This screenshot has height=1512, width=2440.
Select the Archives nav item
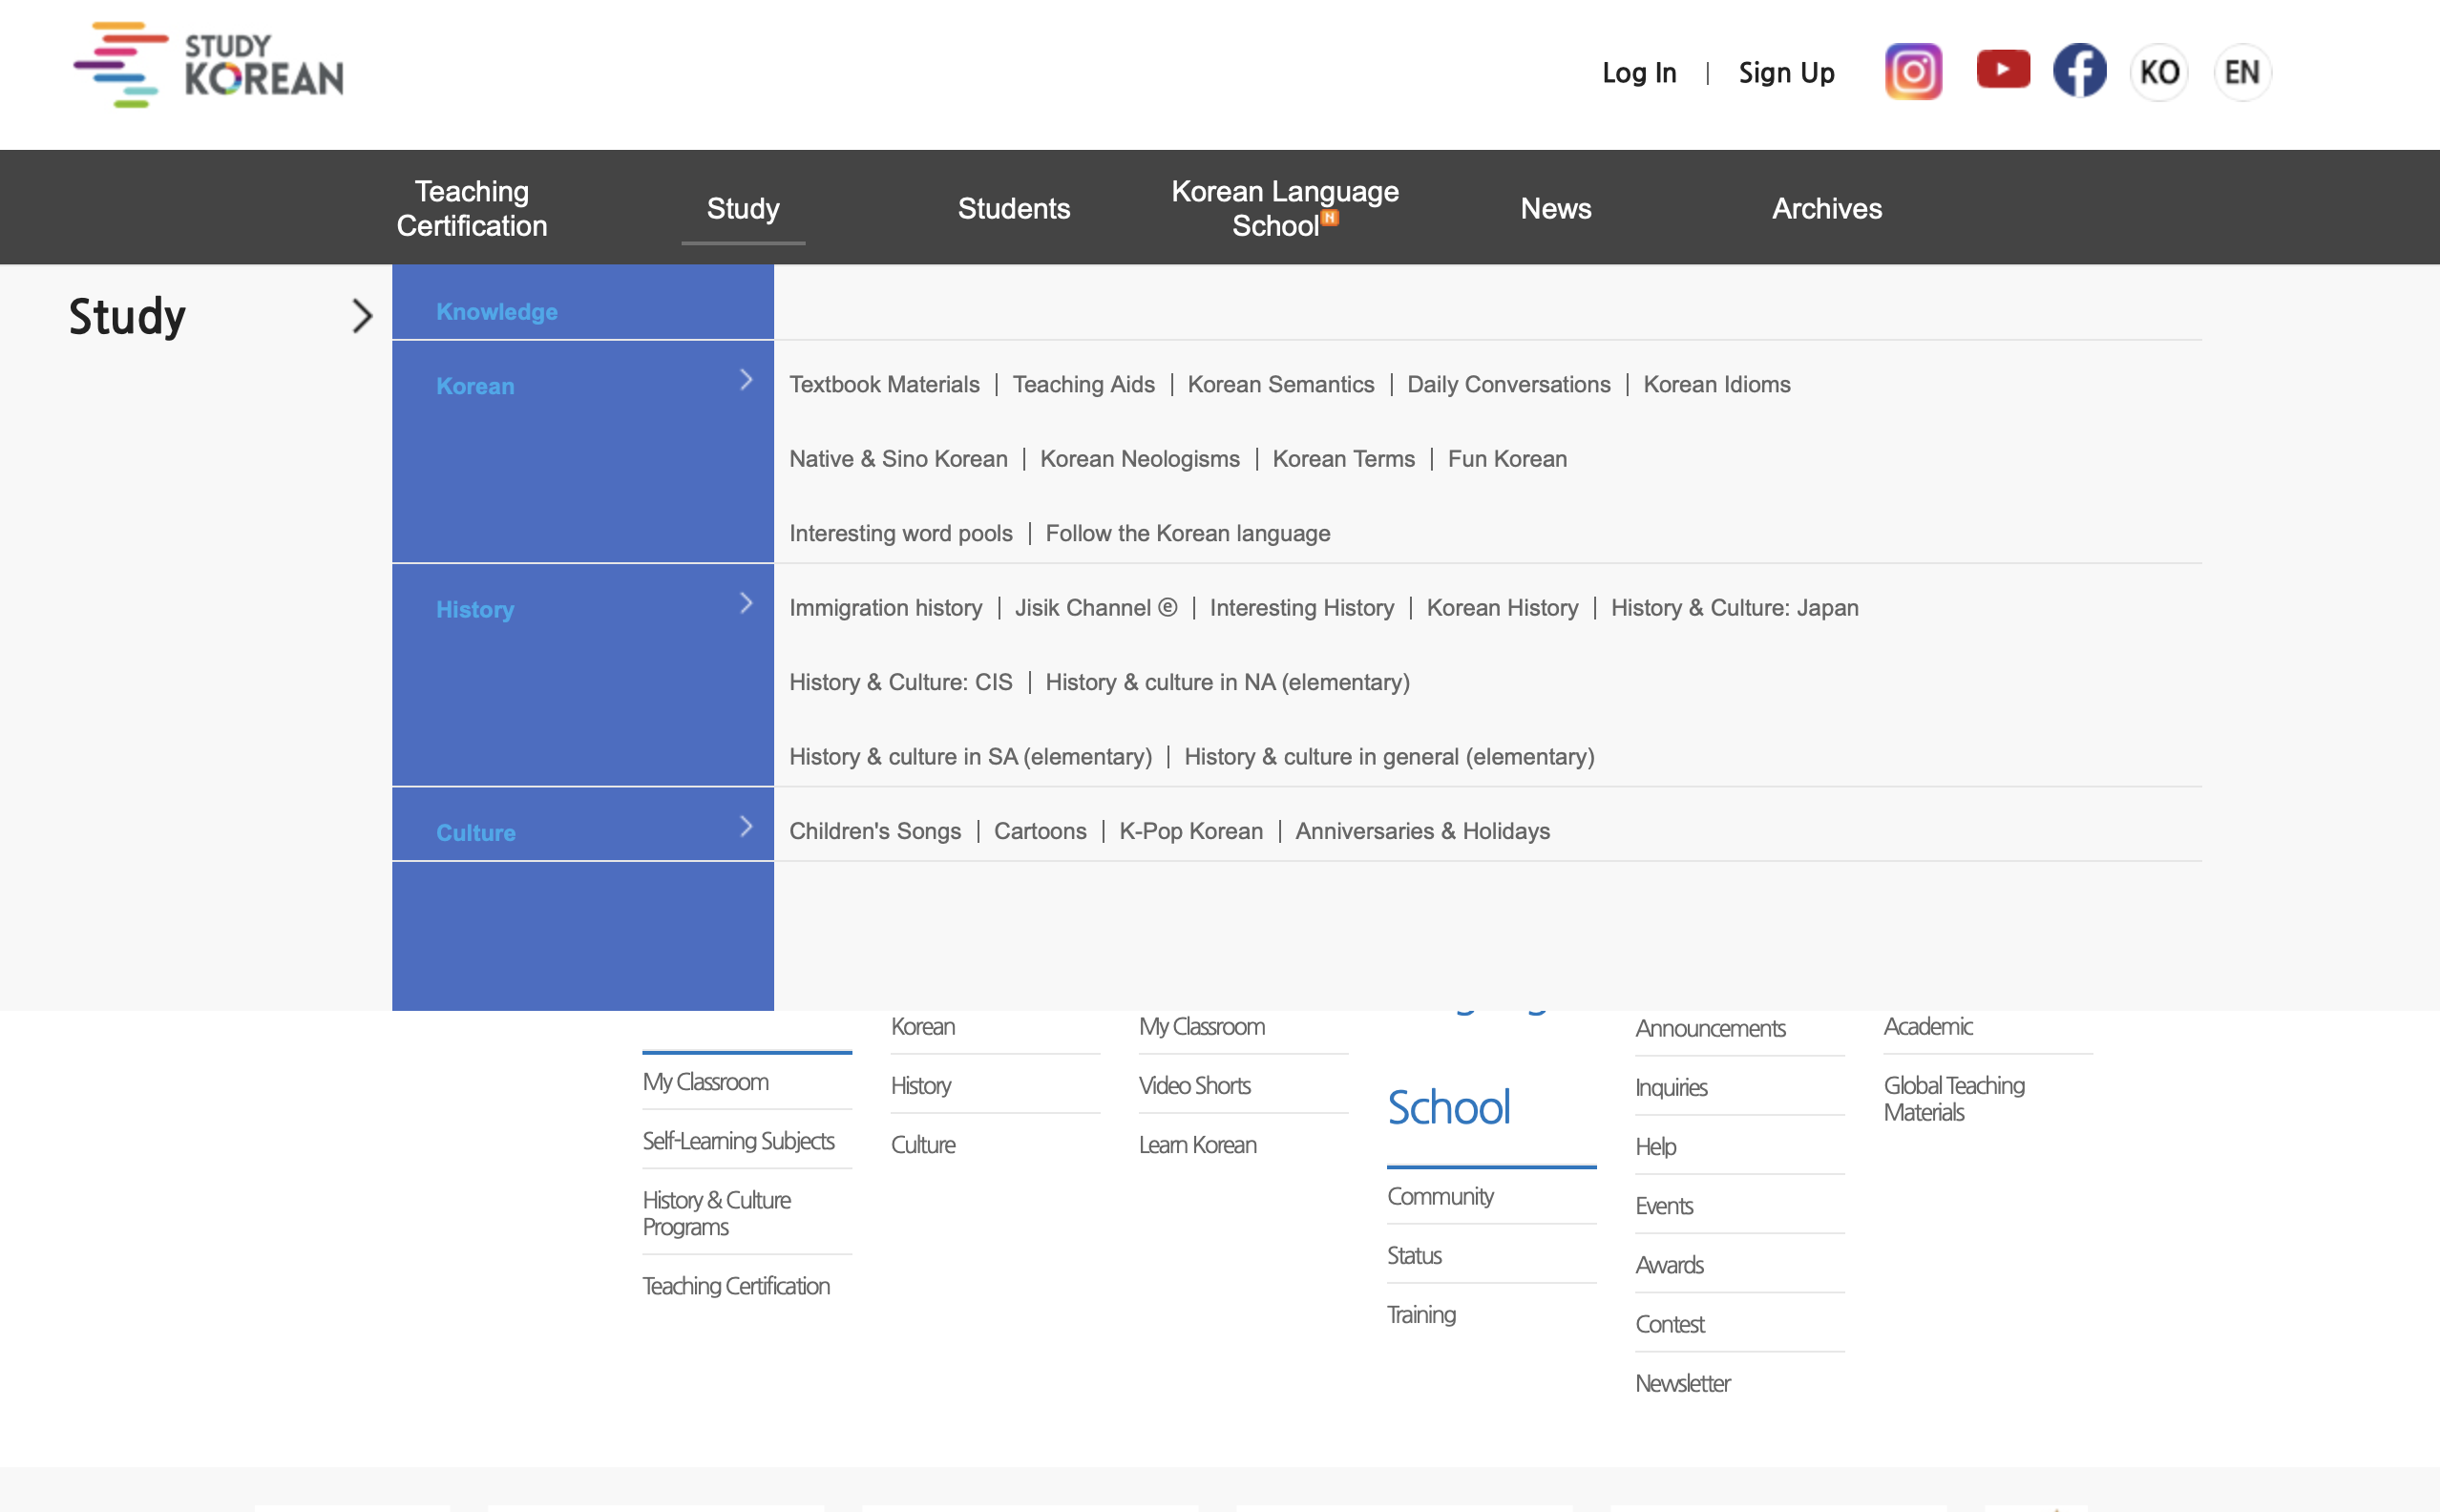click(1826, 208)
